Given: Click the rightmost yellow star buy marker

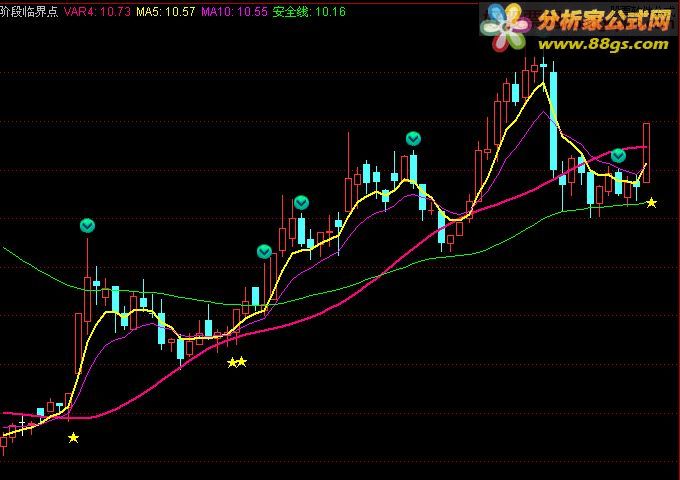Looking at the screenshot, I should tap(651, 202).
